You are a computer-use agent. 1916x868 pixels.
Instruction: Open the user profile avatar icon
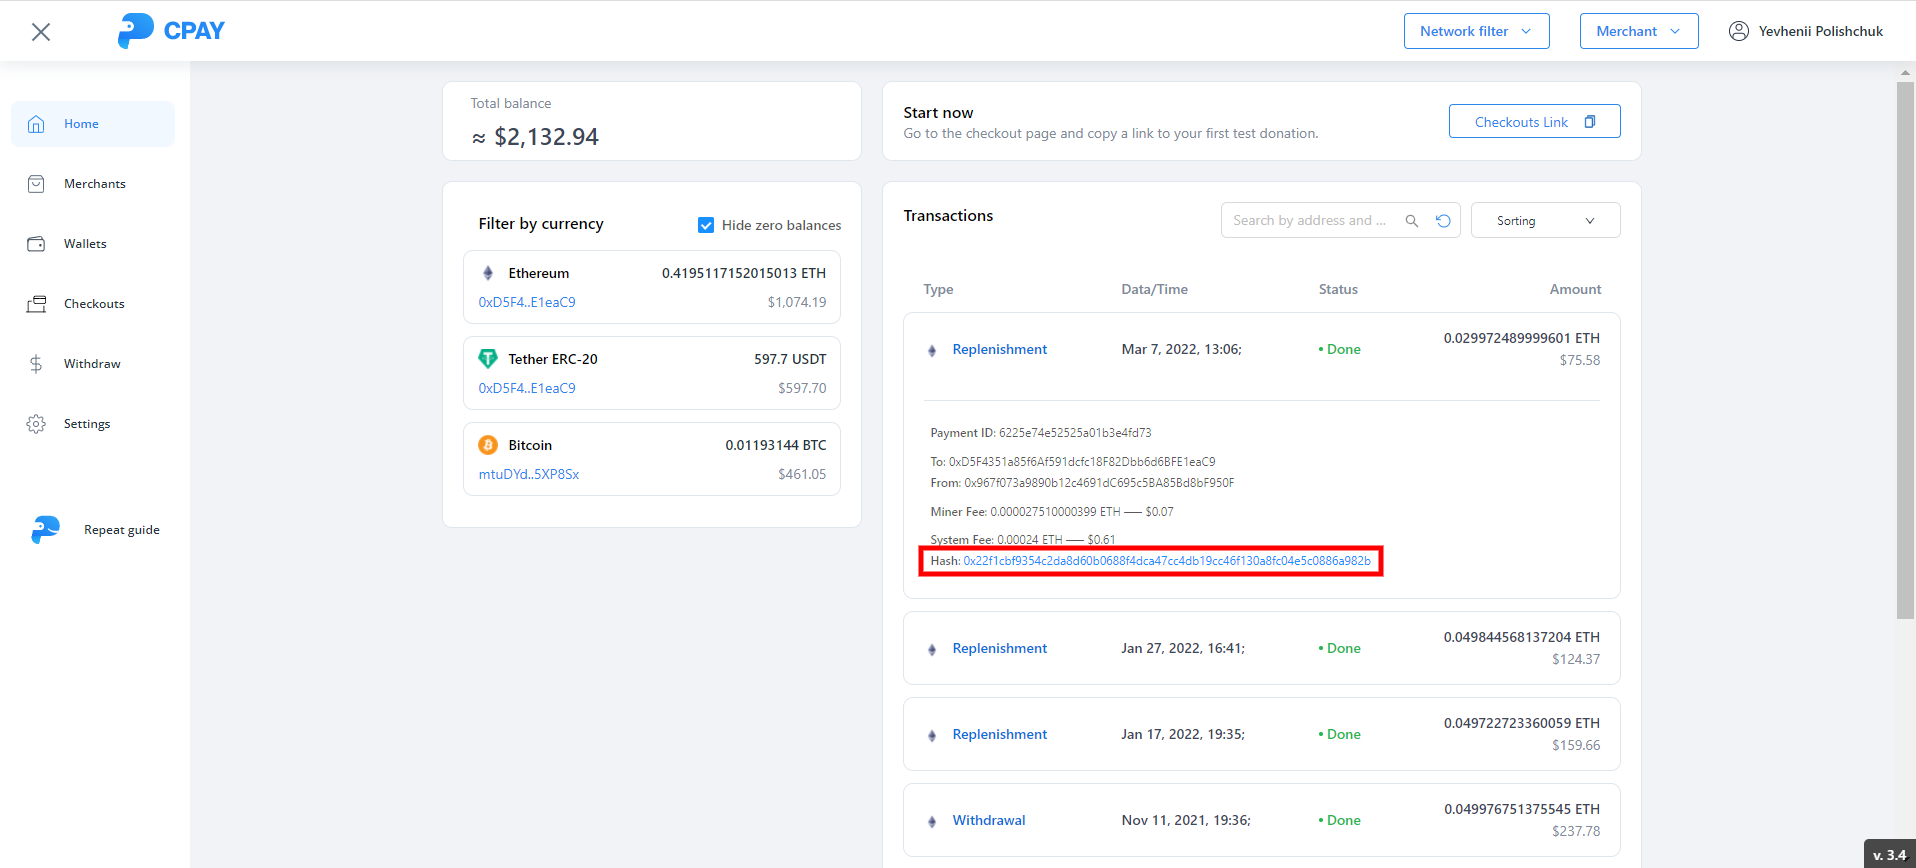coord(1739,31)
